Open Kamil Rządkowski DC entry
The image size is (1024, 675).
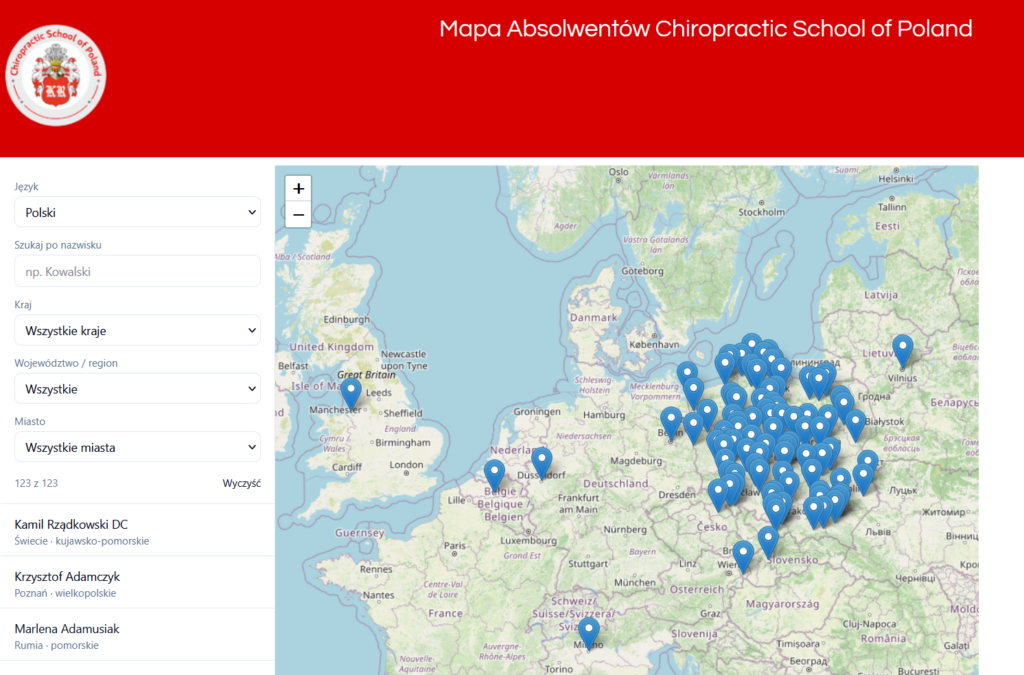pyautogui.click(x=137, y=531)
